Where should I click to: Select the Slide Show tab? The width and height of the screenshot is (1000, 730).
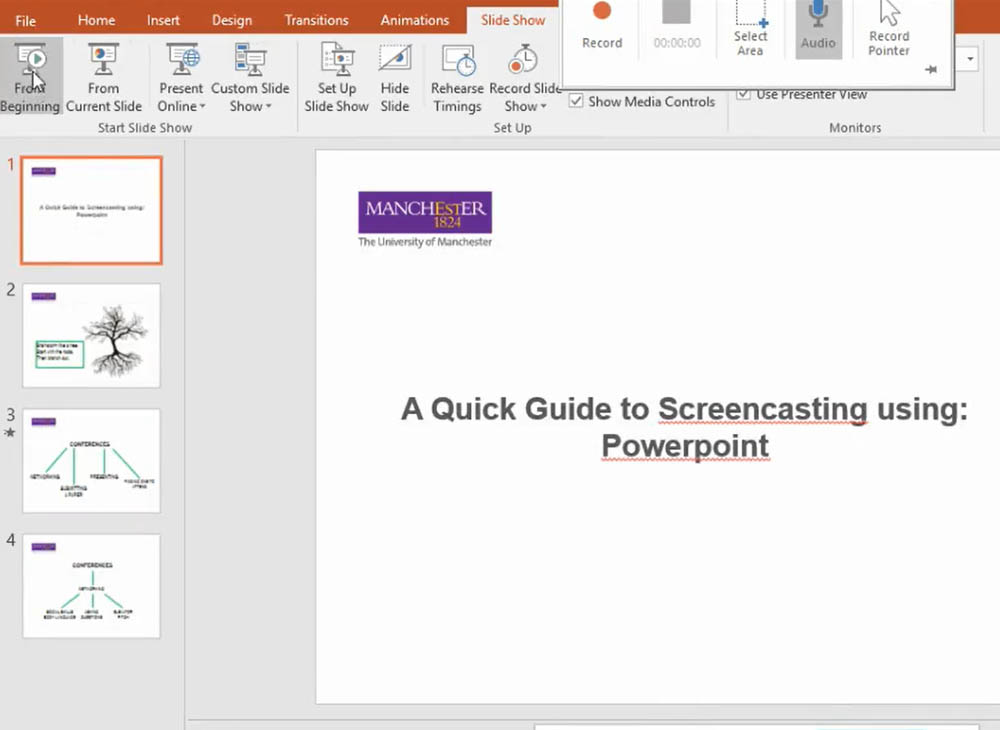pyautogui.click(x=513, y=20)
